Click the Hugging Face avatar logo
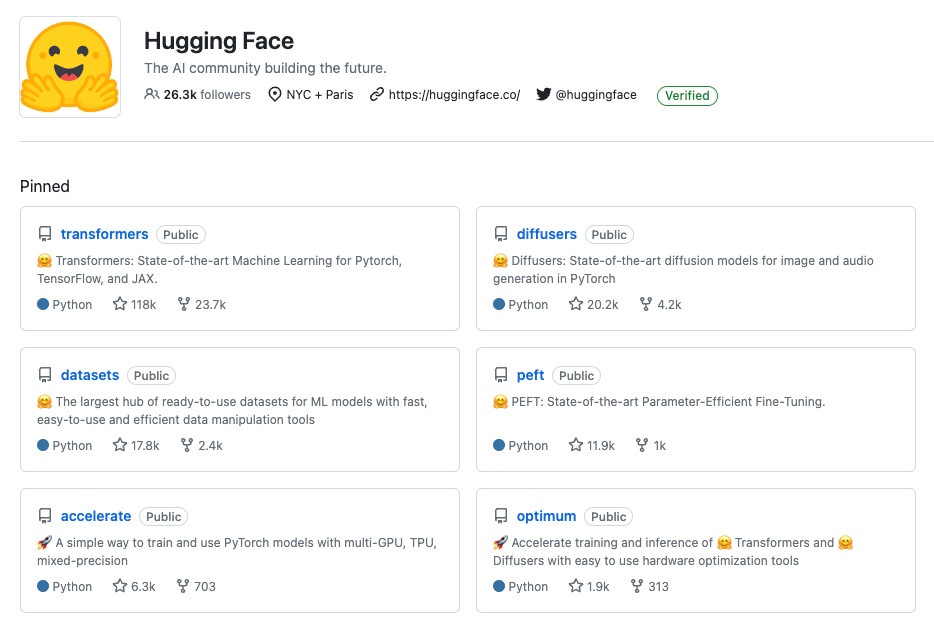This screenshot has width=934, height=628. (70, 67)
